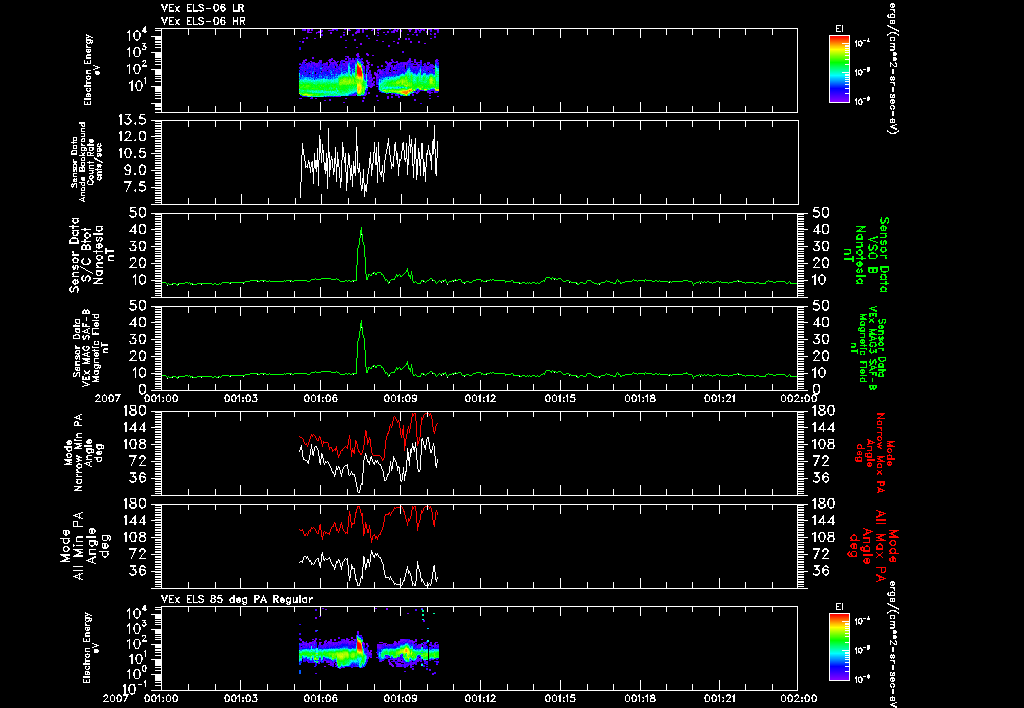Viewport: 1024px width, 708px height.
Task: Click the 'VEx ELS-06 LR' title text
Action: (x=202, y=8)
